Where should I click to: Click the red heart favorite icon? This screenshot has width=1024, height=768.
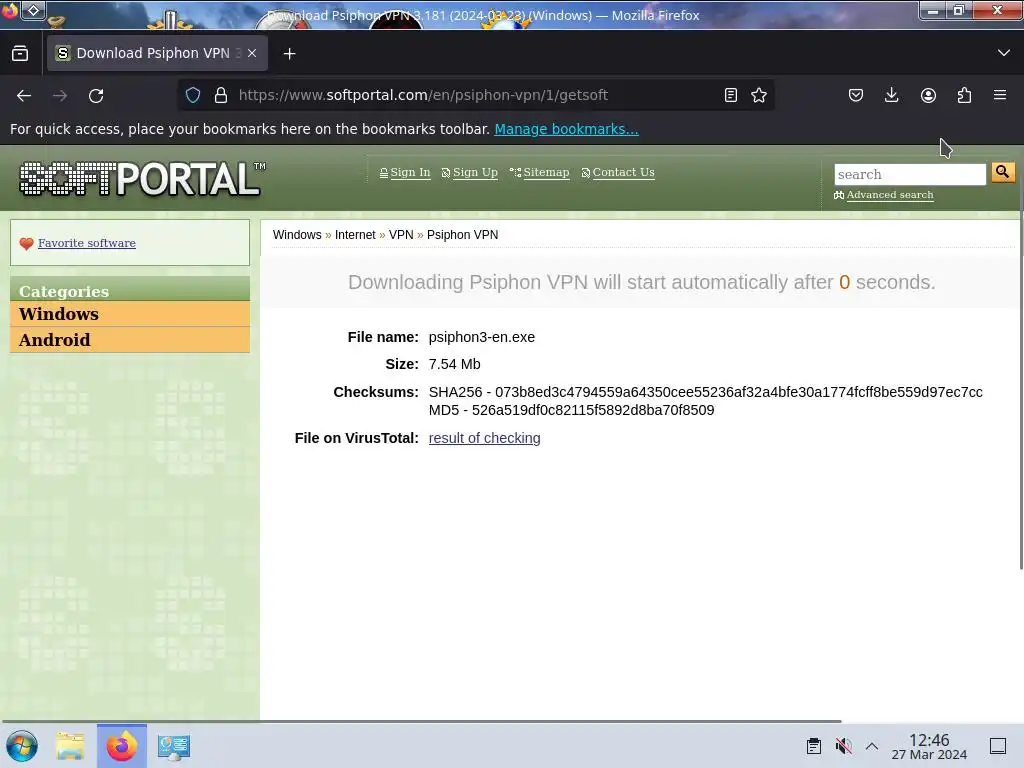click(x=26, y=244)
